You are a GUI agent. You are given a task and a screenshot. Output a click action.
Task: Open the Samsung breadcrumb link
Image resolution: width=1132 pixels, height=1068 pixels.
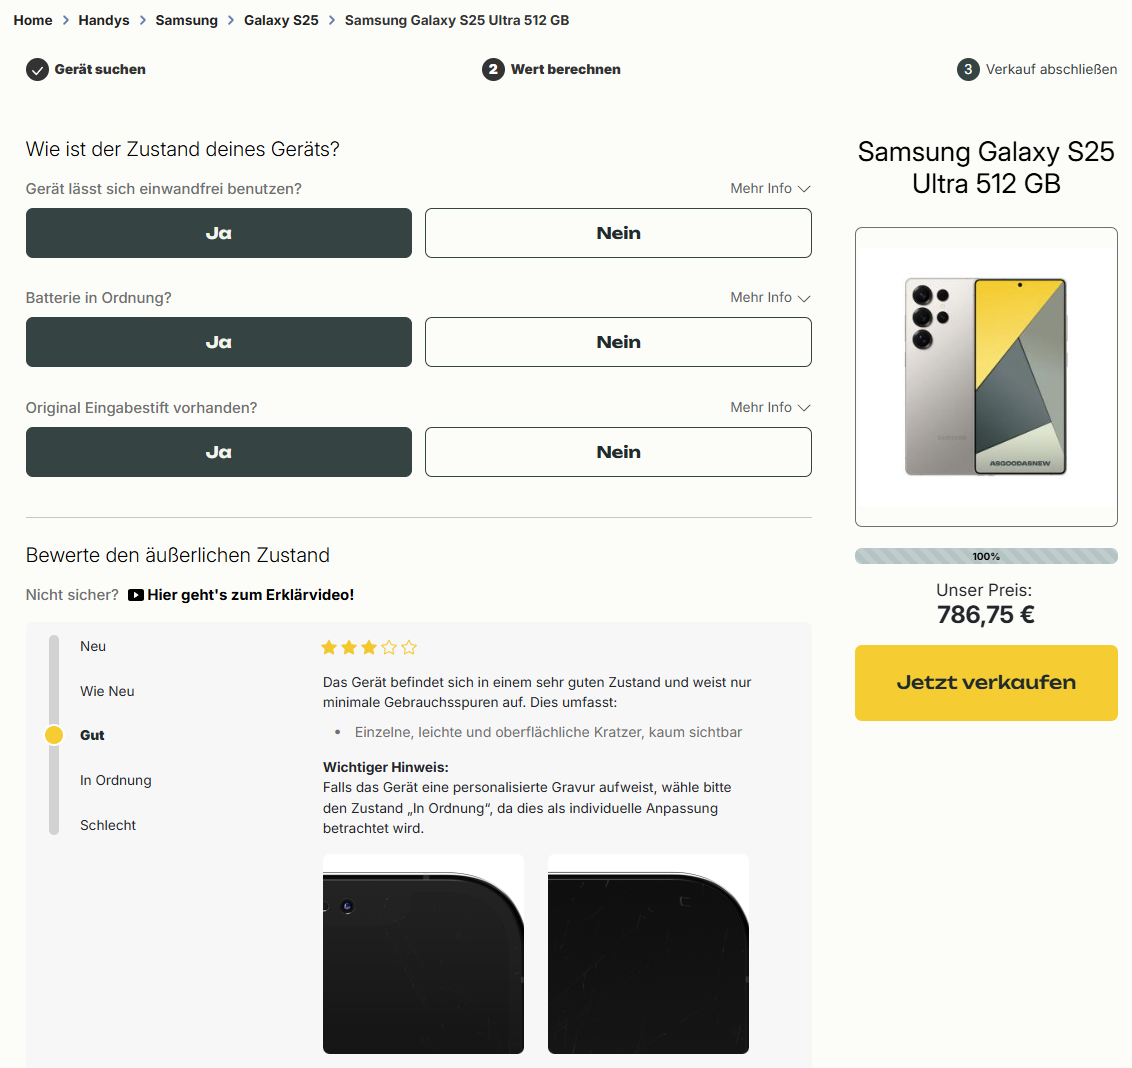click(x=186, y=20)
